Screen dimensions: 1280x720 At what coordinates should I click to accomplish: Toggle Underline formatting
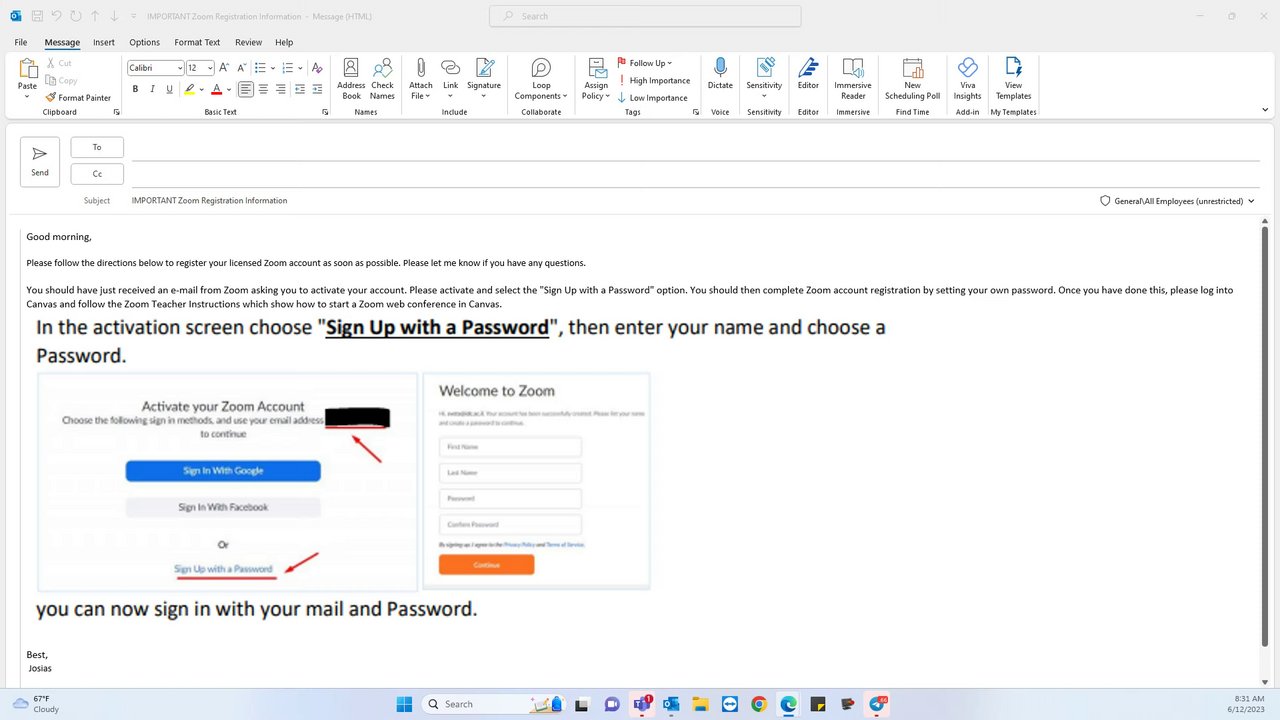169,89
